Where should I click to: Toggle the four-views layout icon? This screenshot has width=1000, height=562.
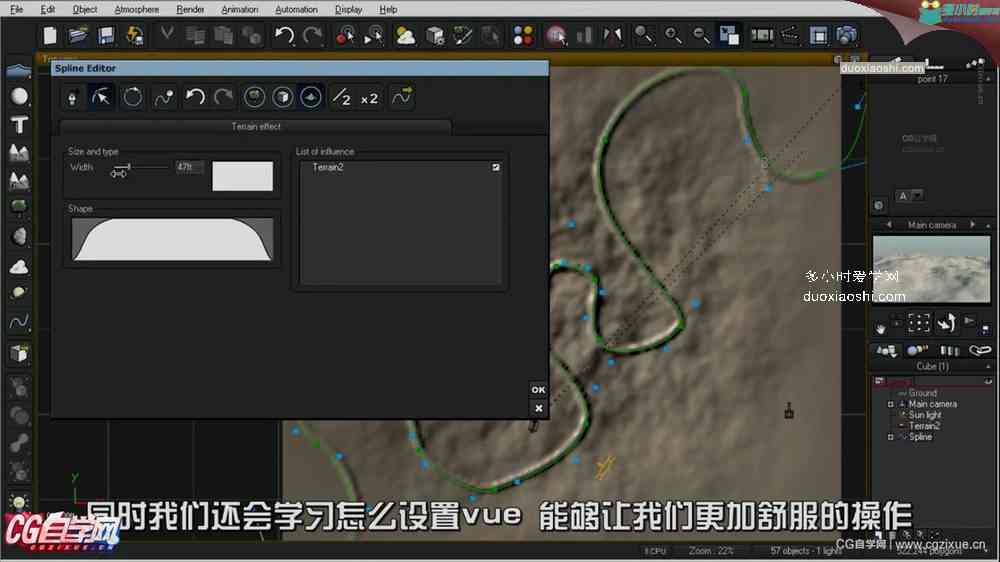(728, 36)
